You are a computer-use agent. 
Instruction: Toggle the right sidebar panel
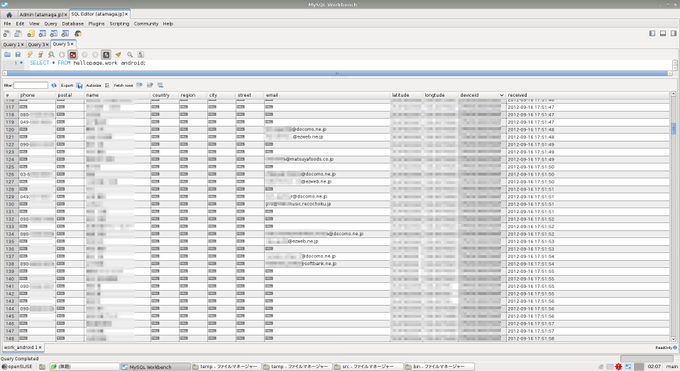point(673,33)
